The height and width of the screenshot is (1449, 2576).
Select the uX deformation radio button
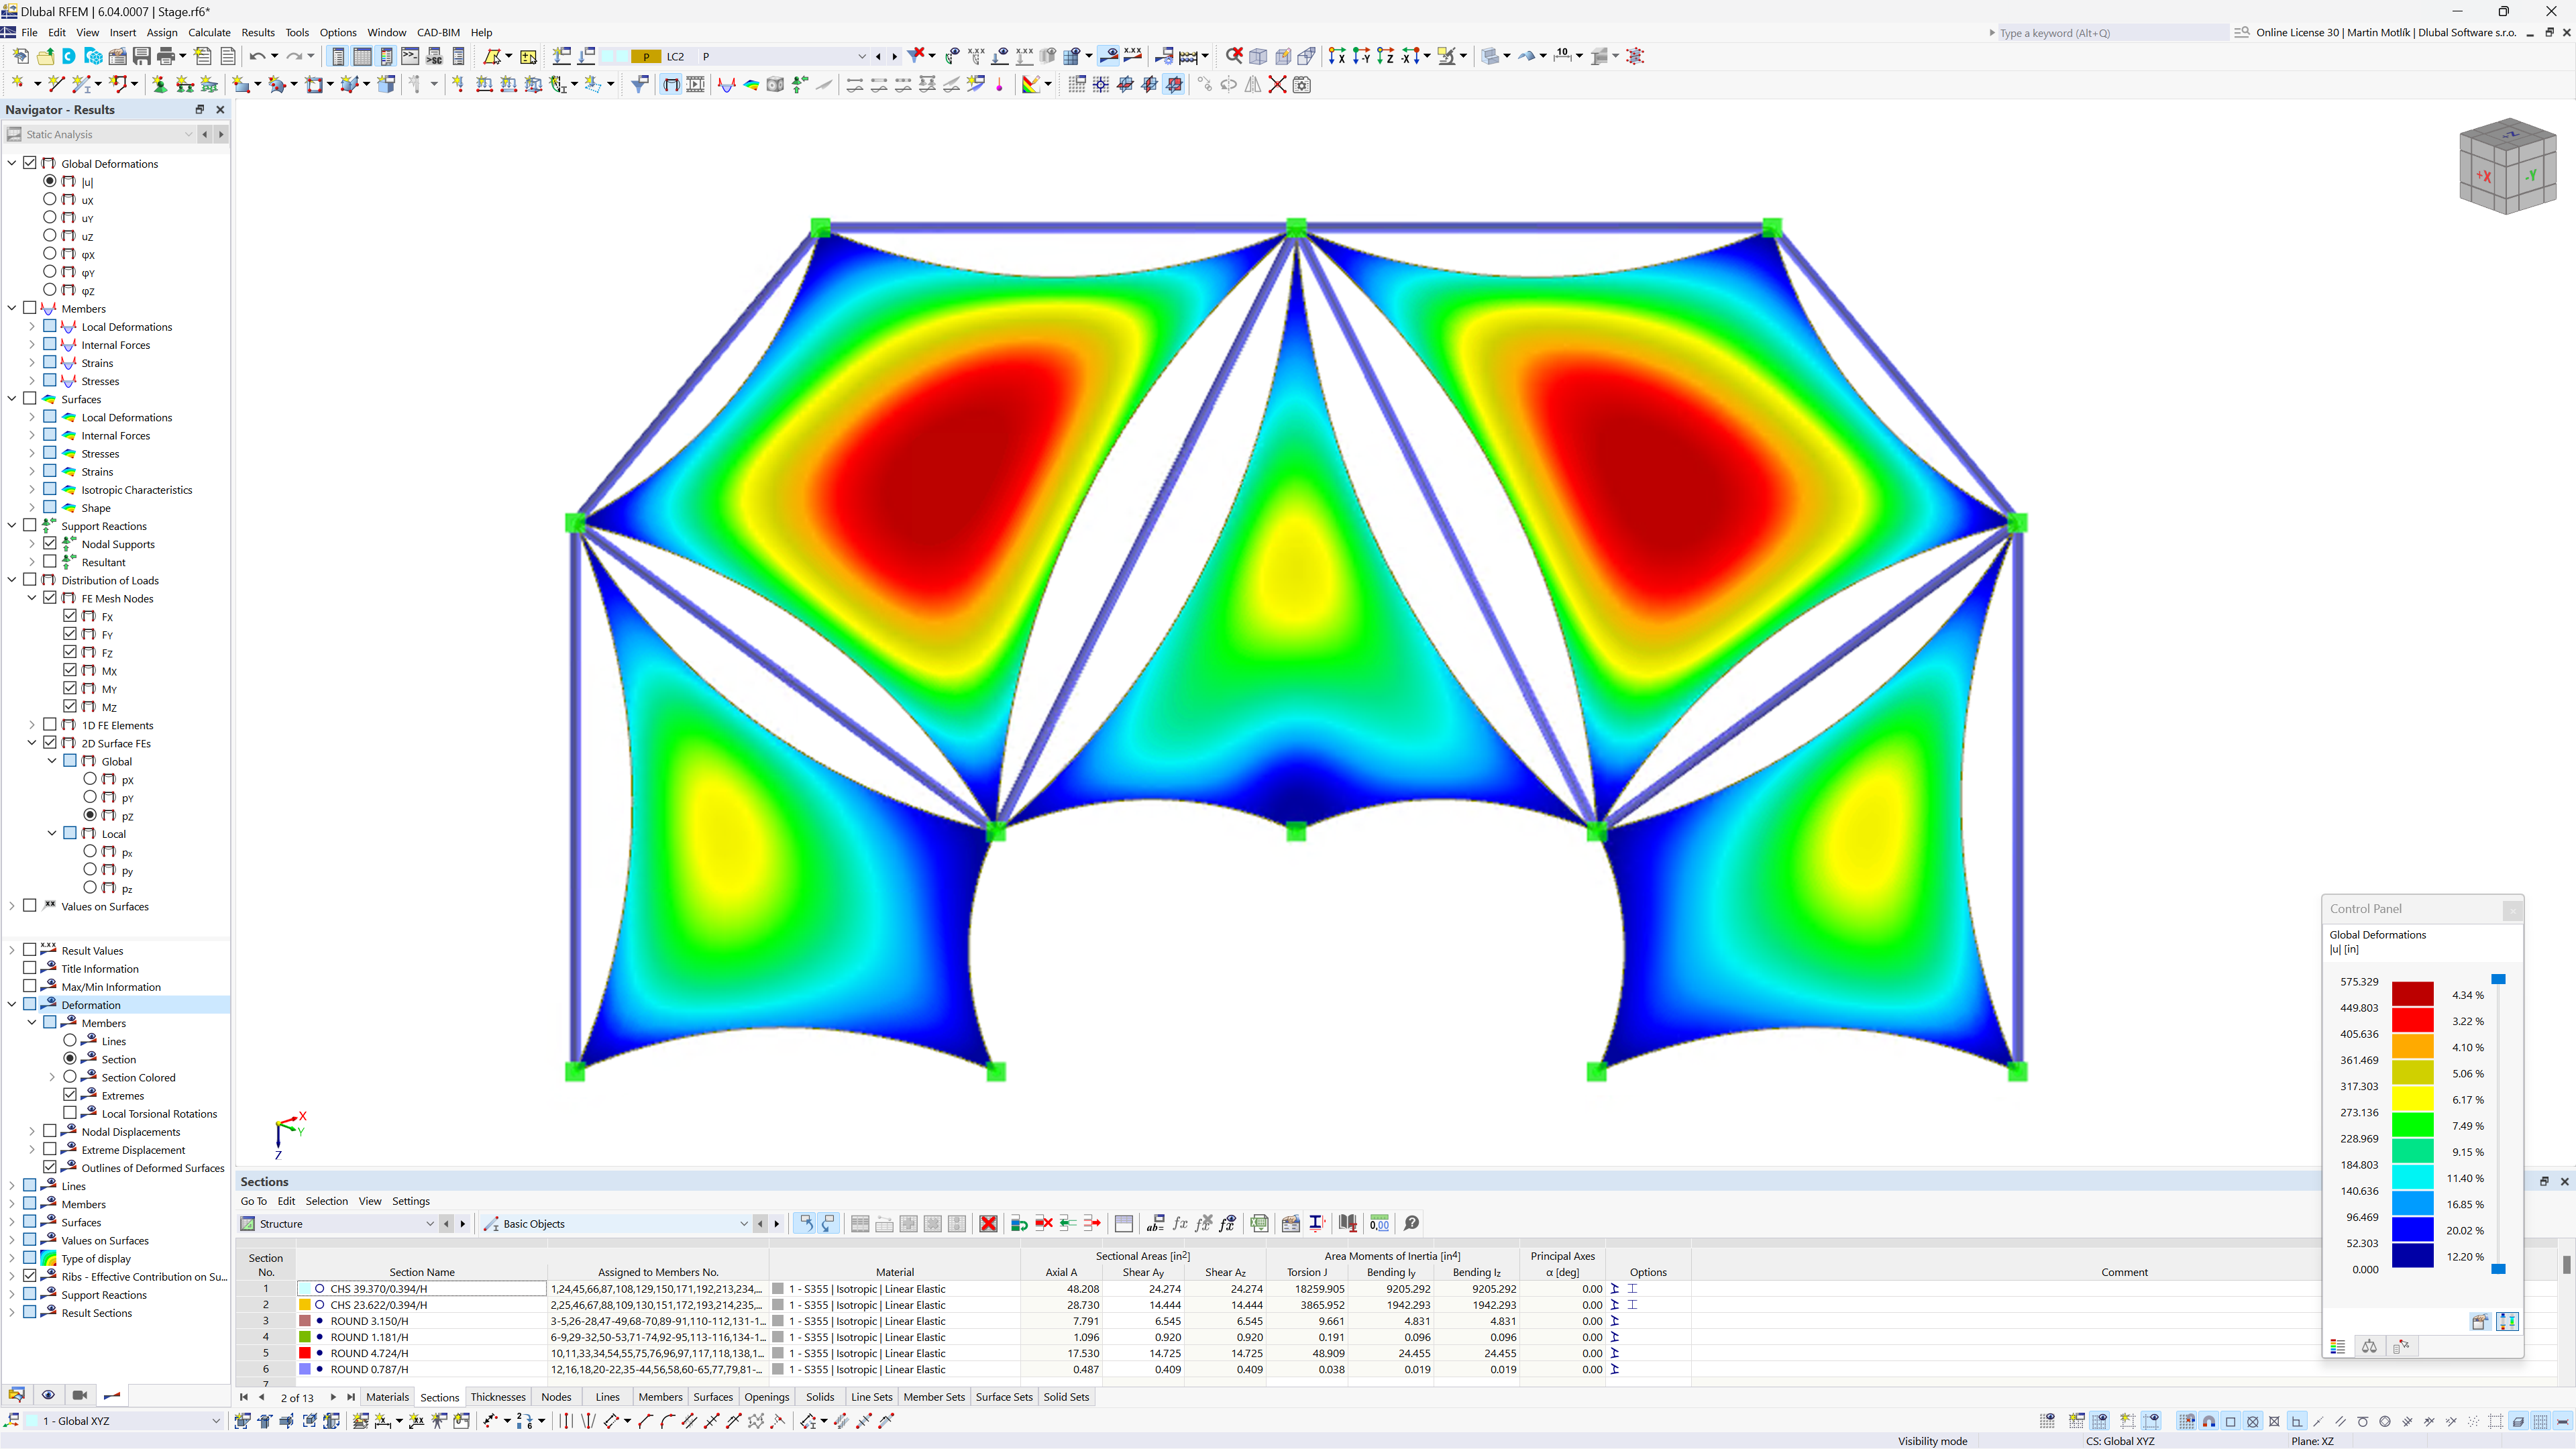(50, 200)
